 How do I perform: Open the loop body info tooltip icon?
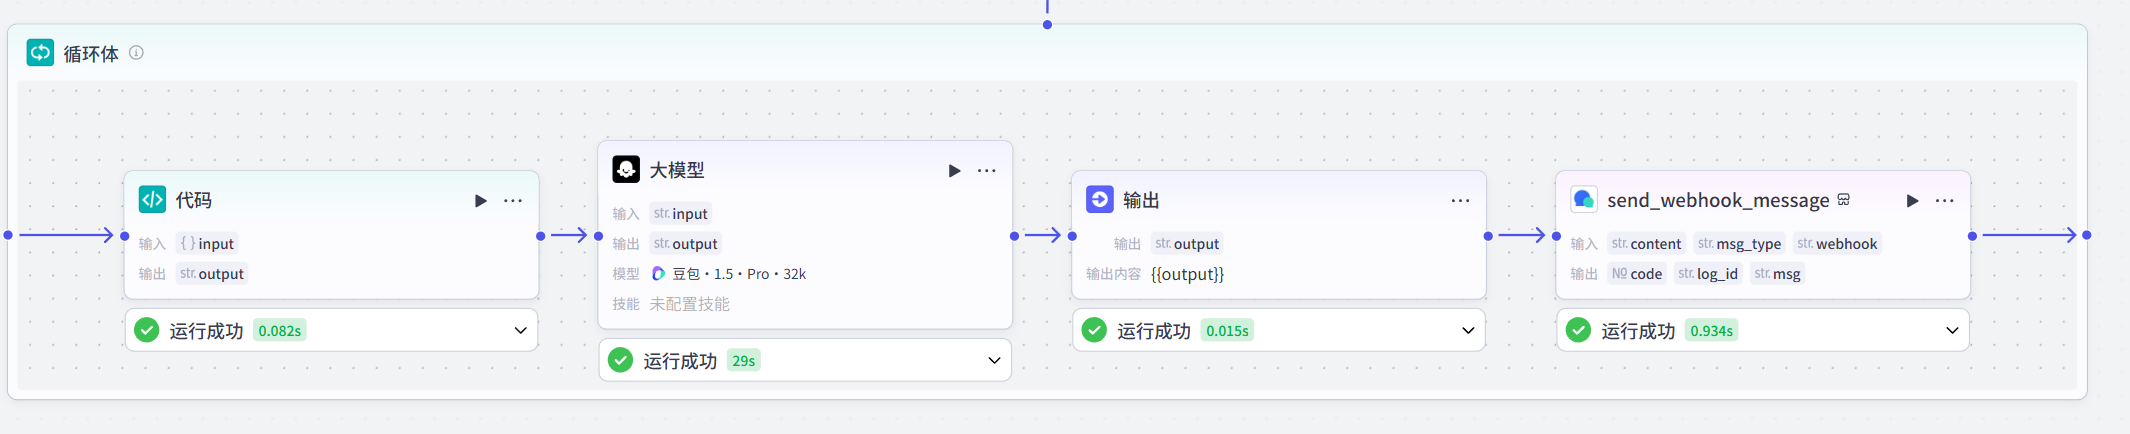(137, 53)
